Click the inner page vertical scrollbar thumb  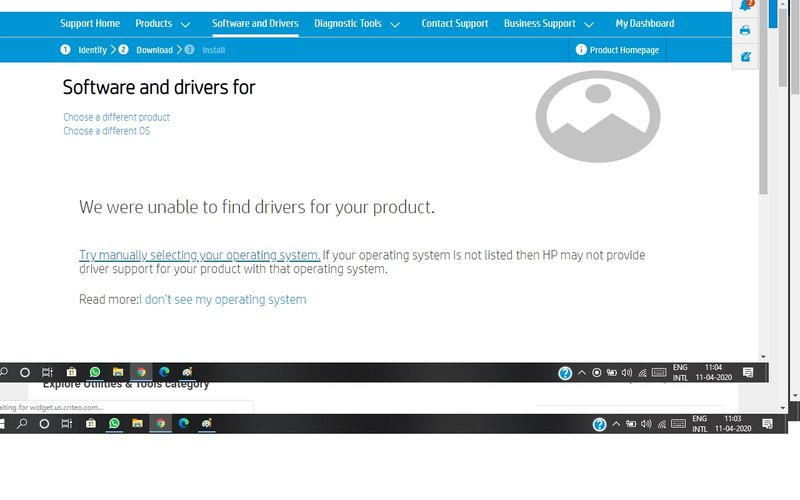763,97
